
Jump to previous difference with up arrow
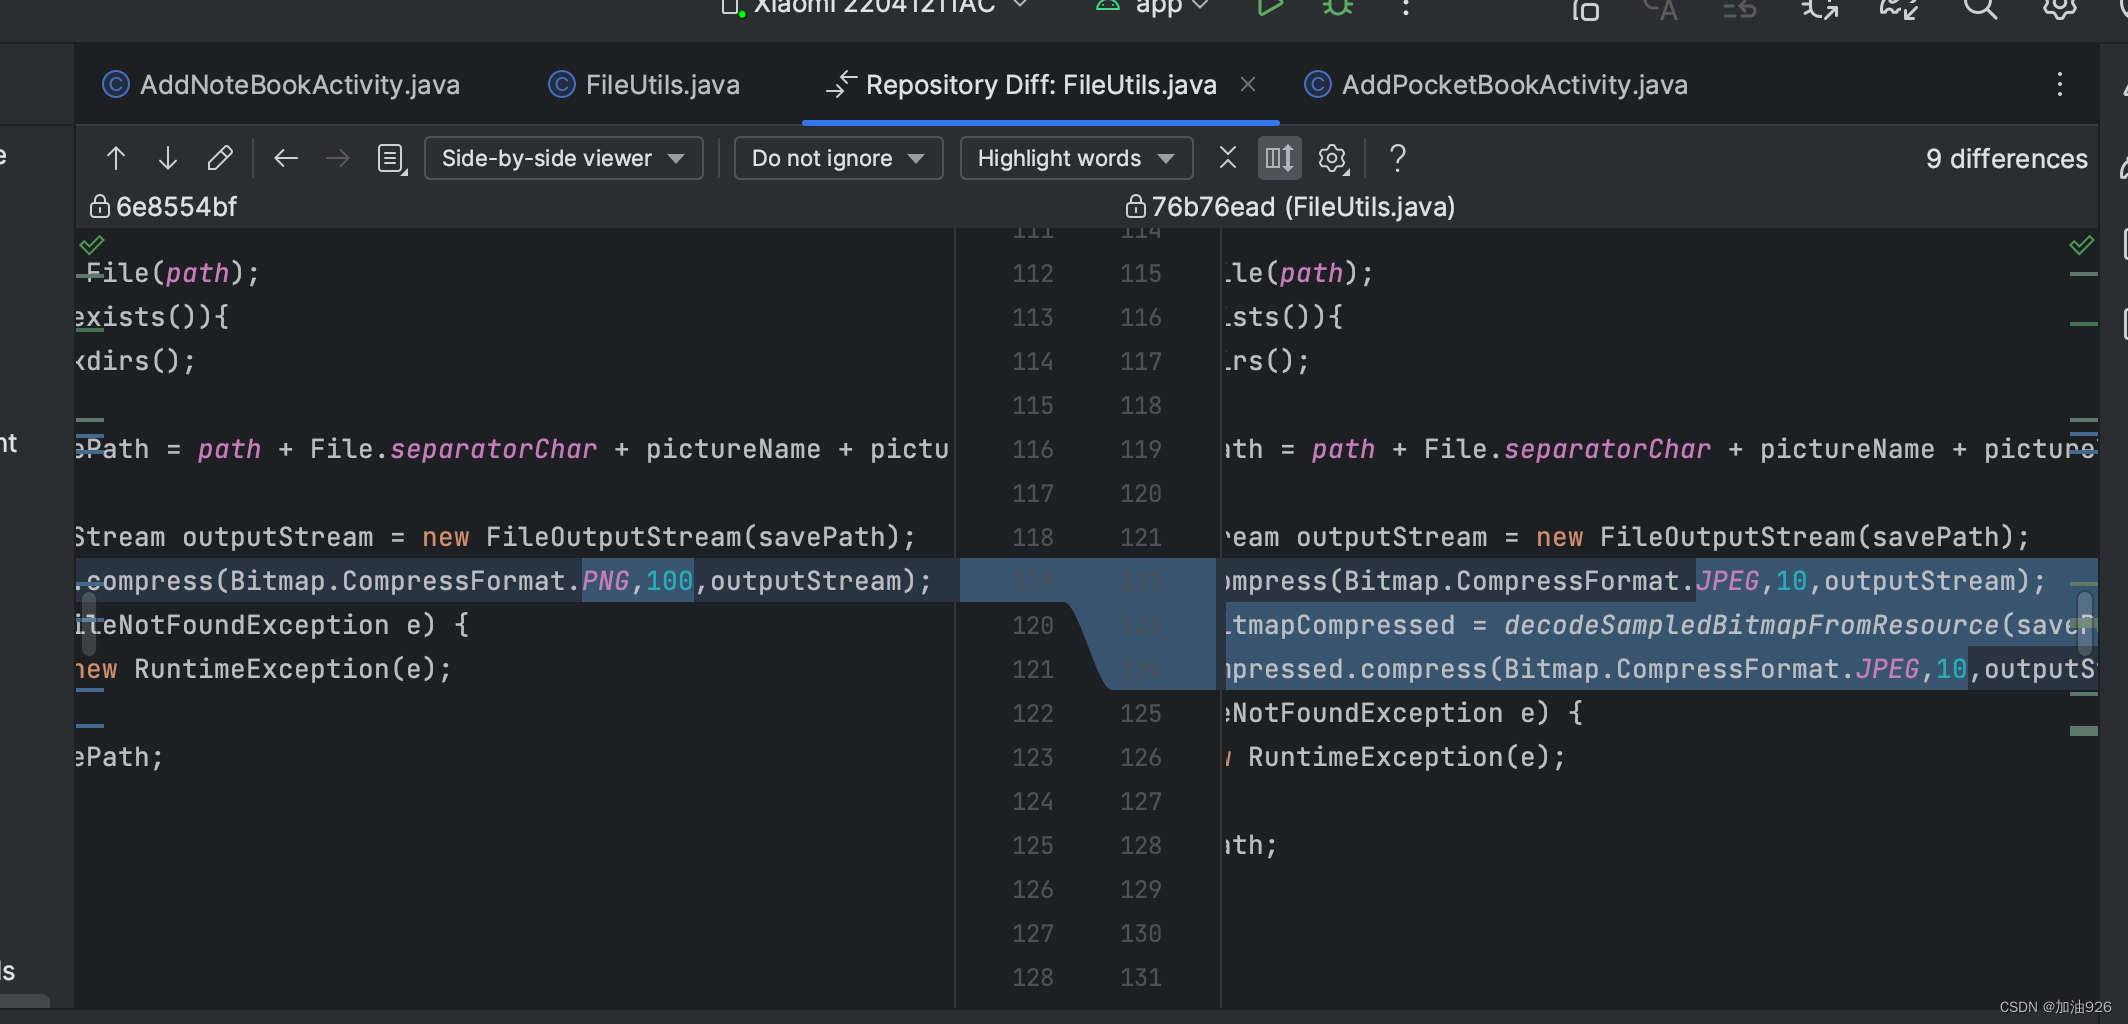(115, 157)
